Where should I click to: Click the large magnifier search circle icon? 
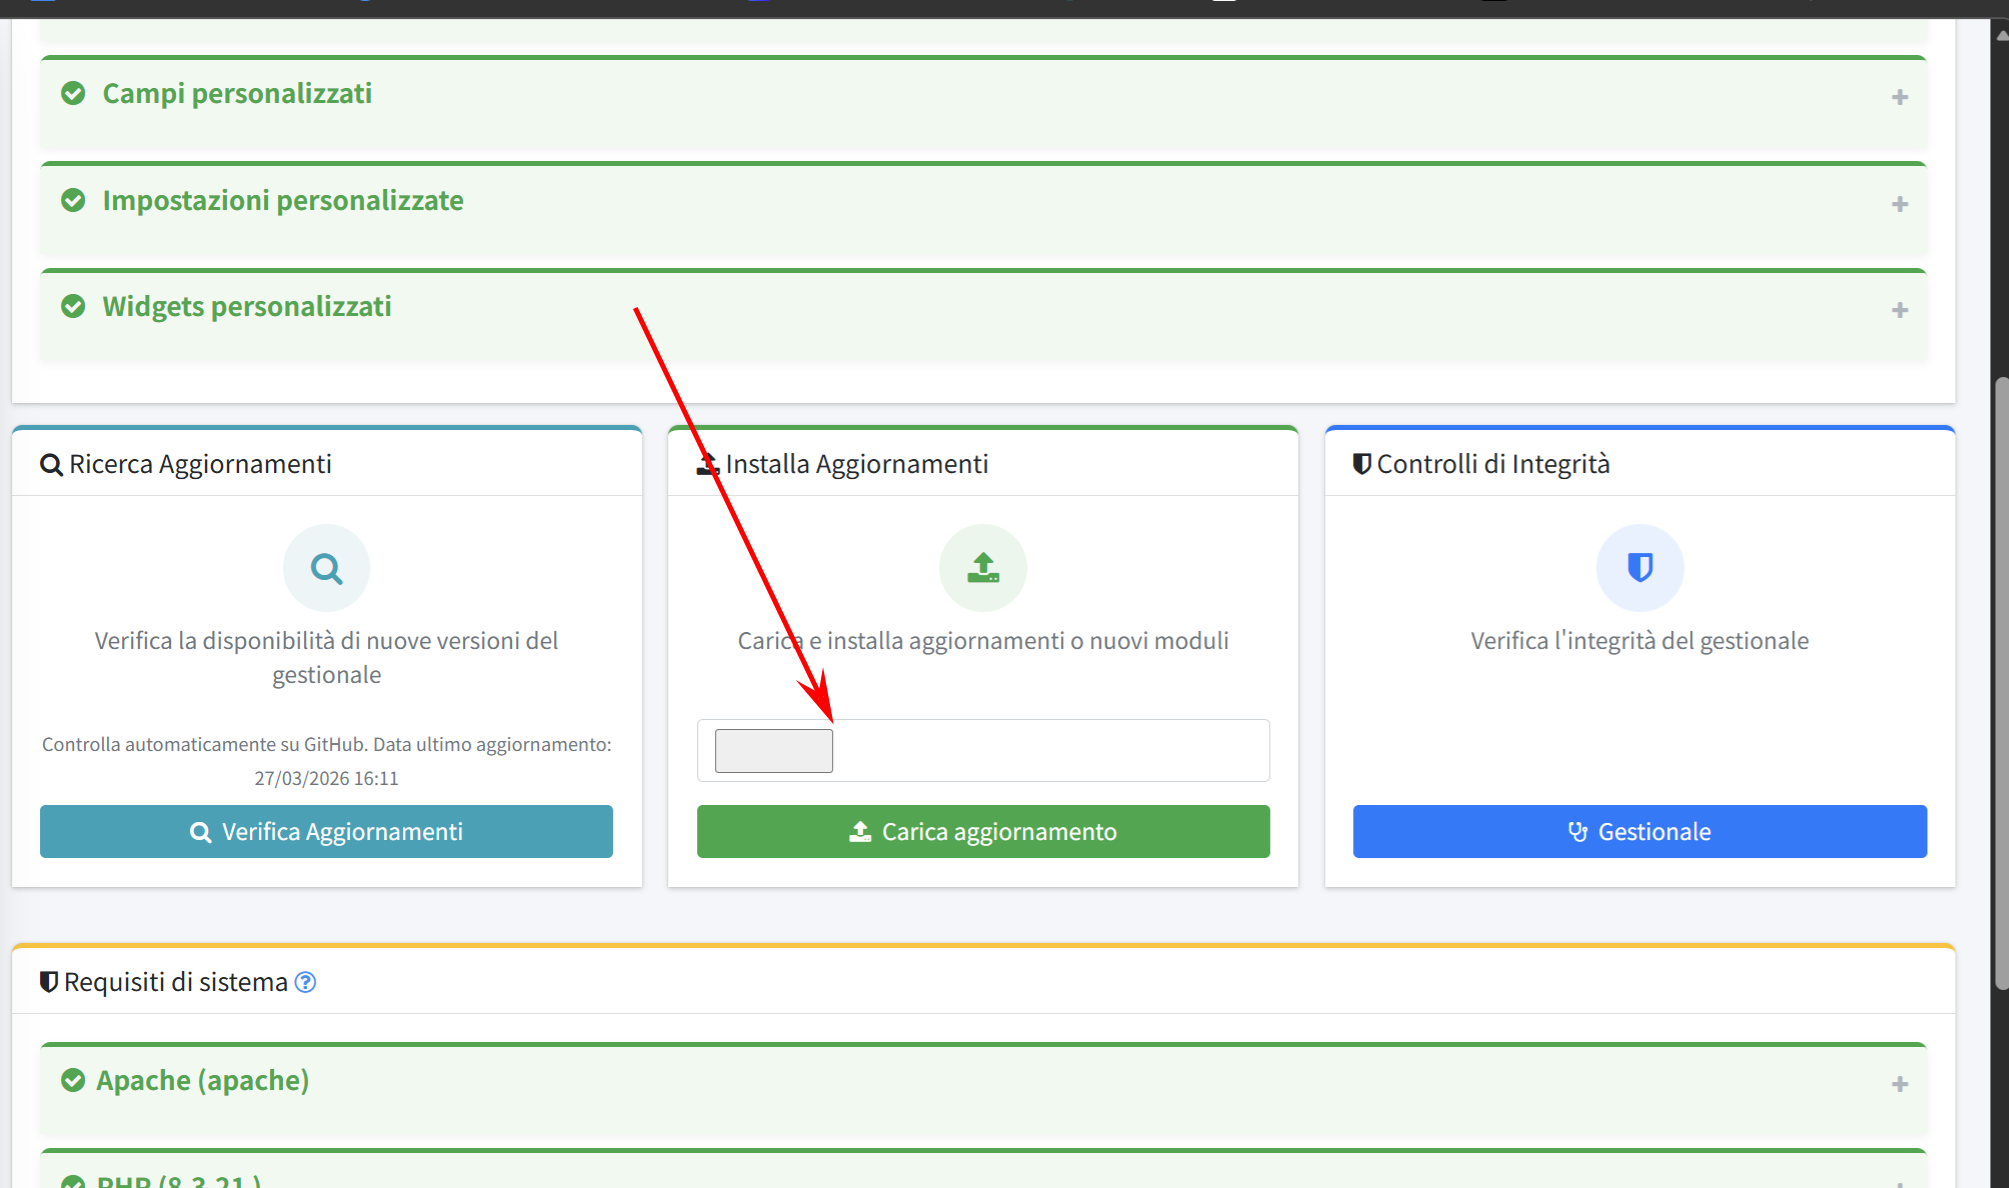pyautogui.click(x=326, y=568)
